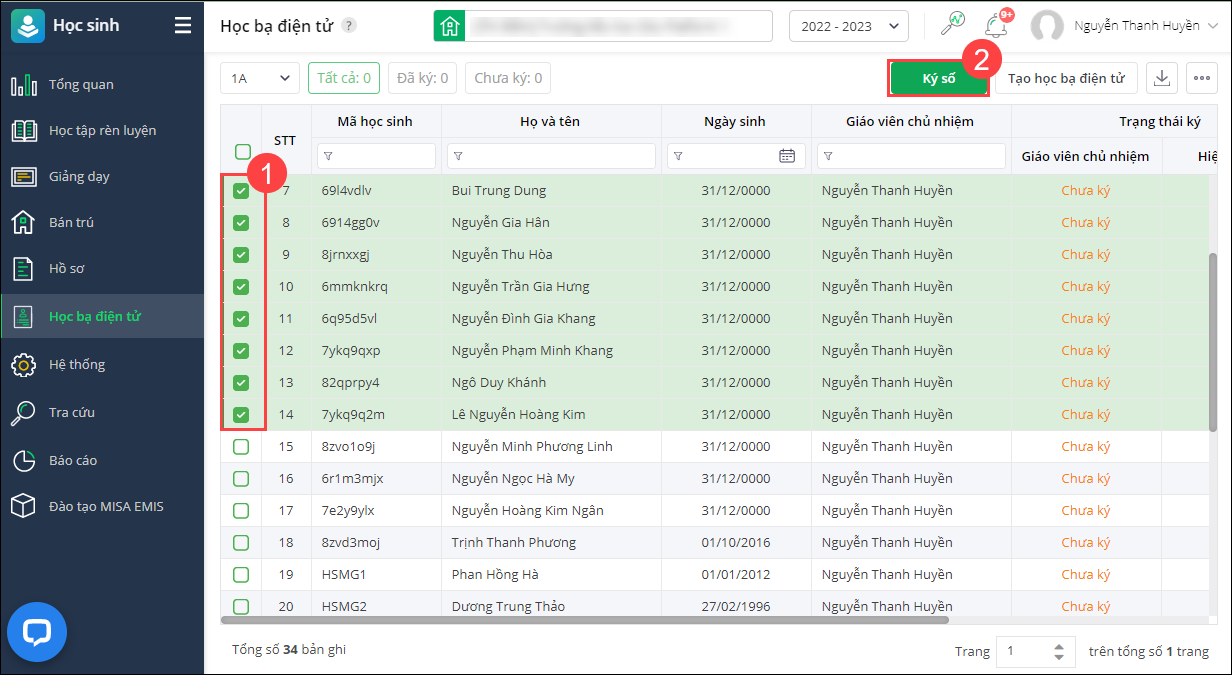Expand Nguyễn Thanh Huyền account menu

[x=1144, y=26]
